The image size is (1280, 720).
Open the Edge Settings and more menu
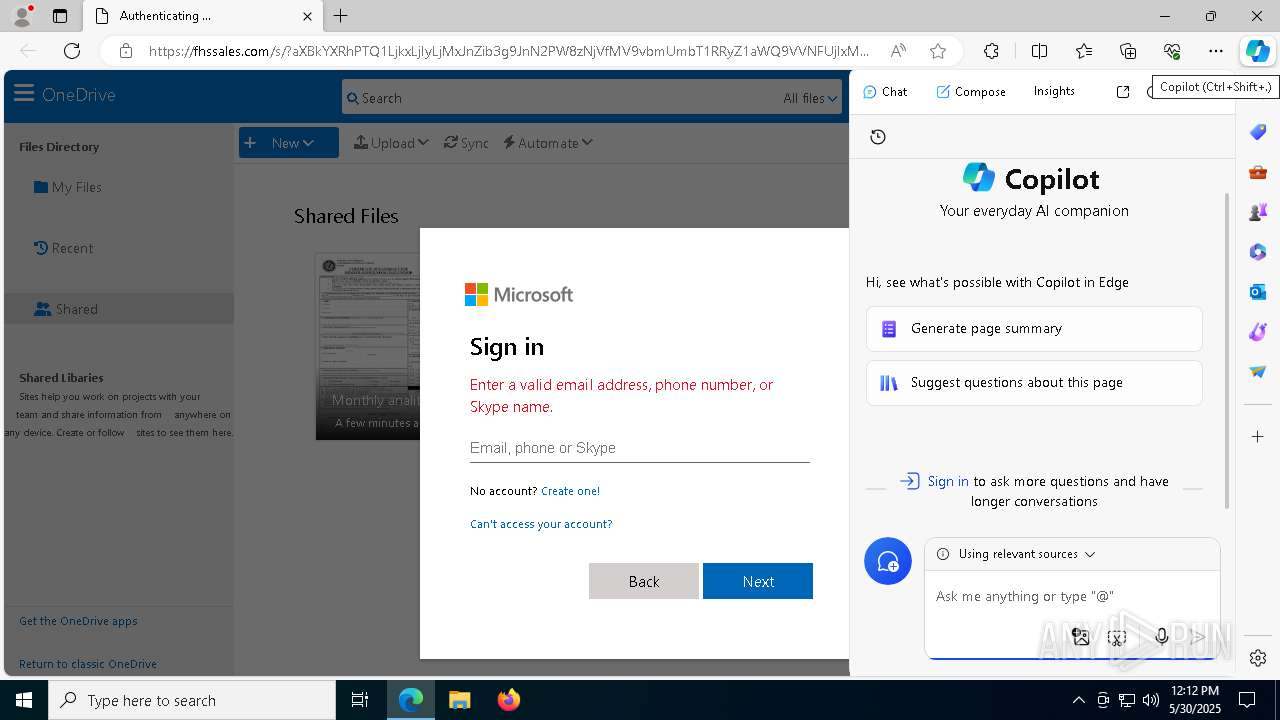(x=1215, y=51)
